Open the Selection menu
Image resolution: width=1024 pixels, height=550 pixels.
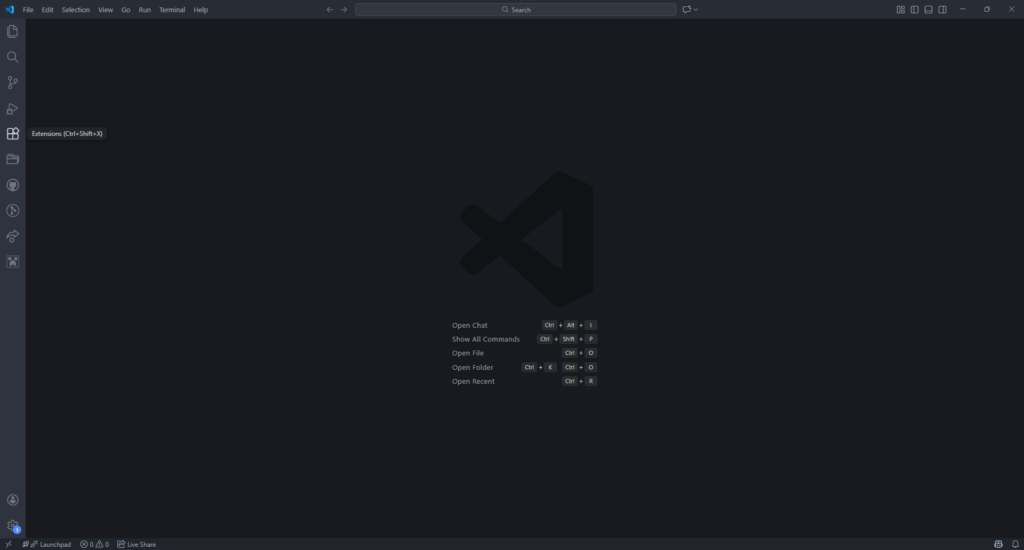75,9
